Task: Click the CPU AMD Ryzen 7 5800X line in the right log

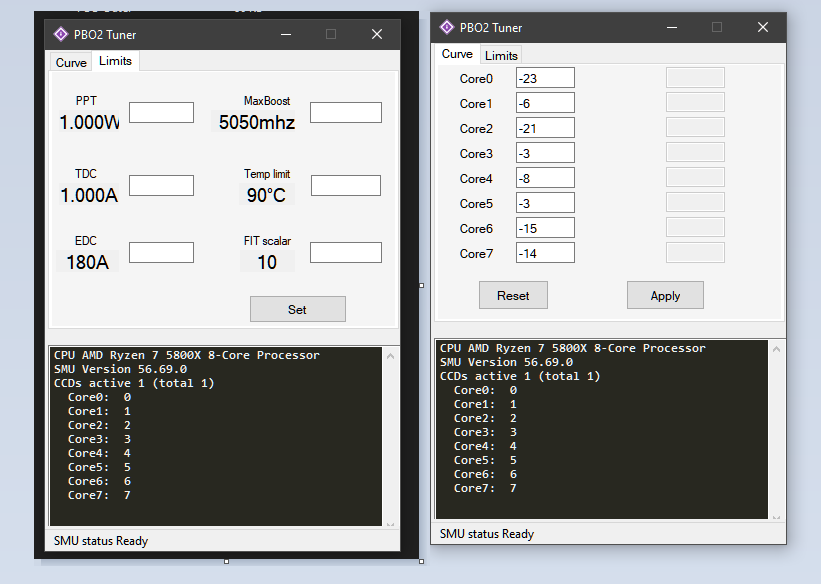Action: point(572,348)
